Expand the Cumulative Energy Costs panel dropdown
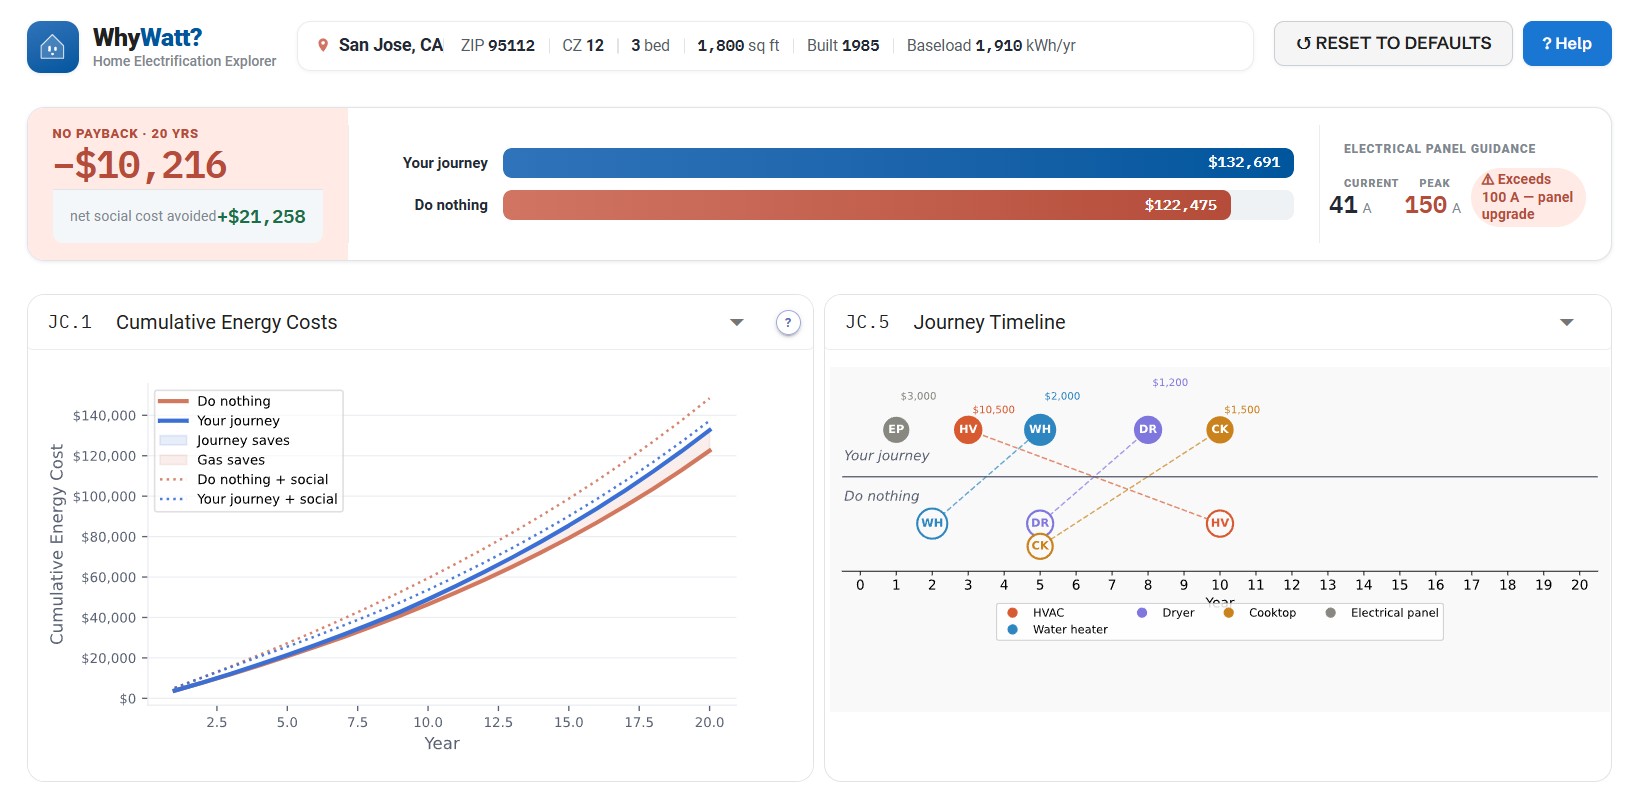The image size is (1627, 786). point(737,322)
